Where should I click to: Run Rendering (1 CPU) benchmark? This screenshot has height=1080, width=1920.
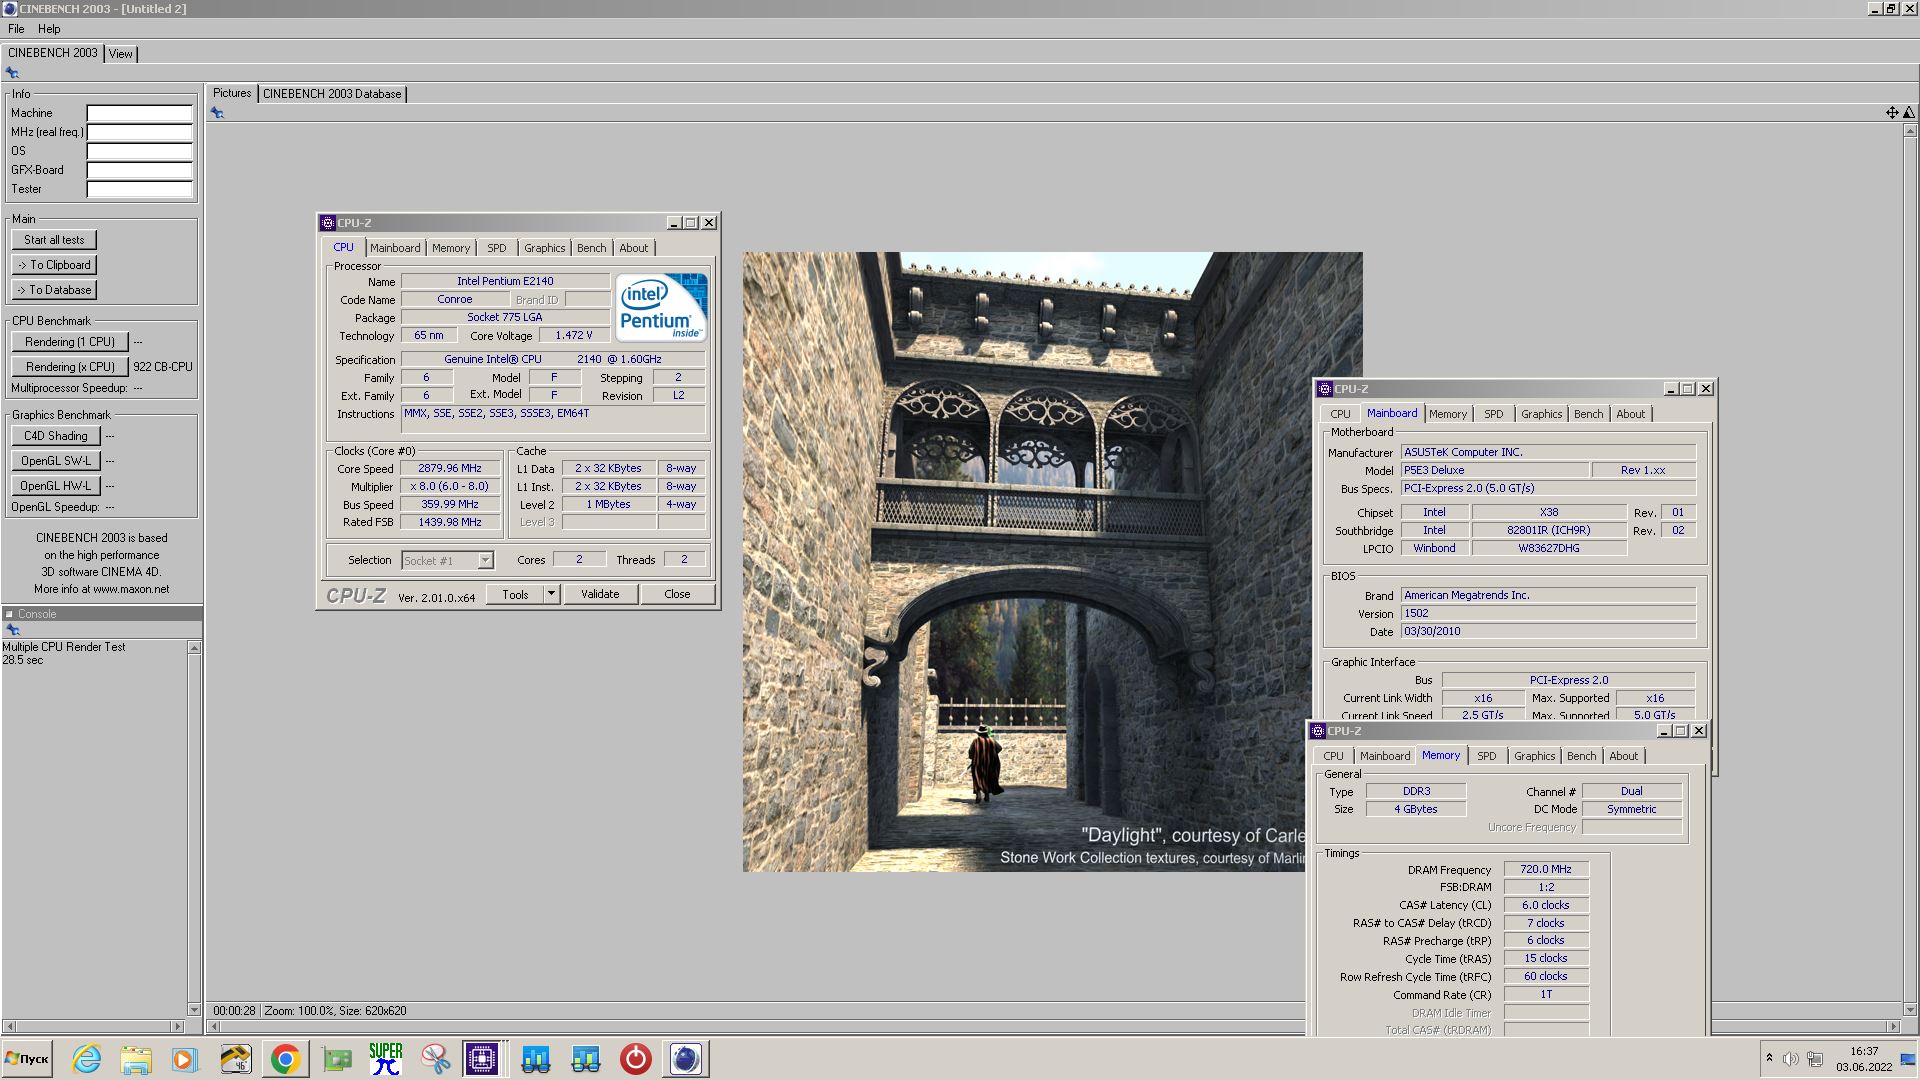pos(70,342)
